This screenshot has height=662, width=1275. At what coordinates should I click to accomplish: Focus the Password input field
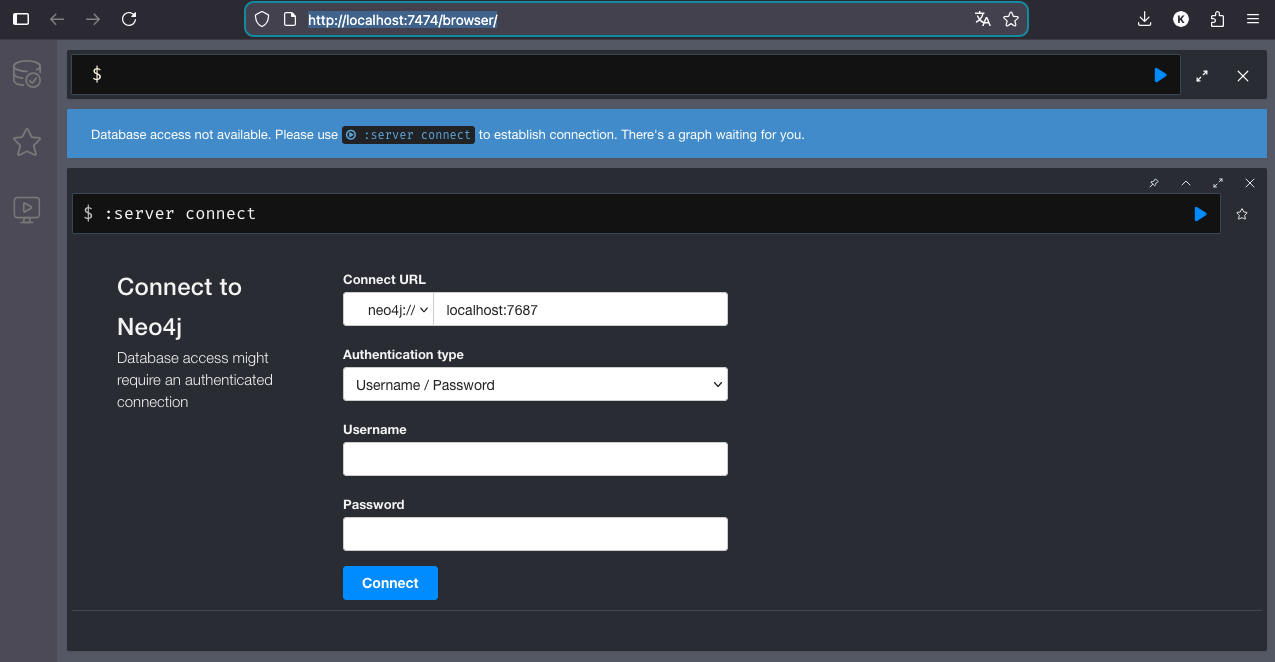[x=535, y=534]
